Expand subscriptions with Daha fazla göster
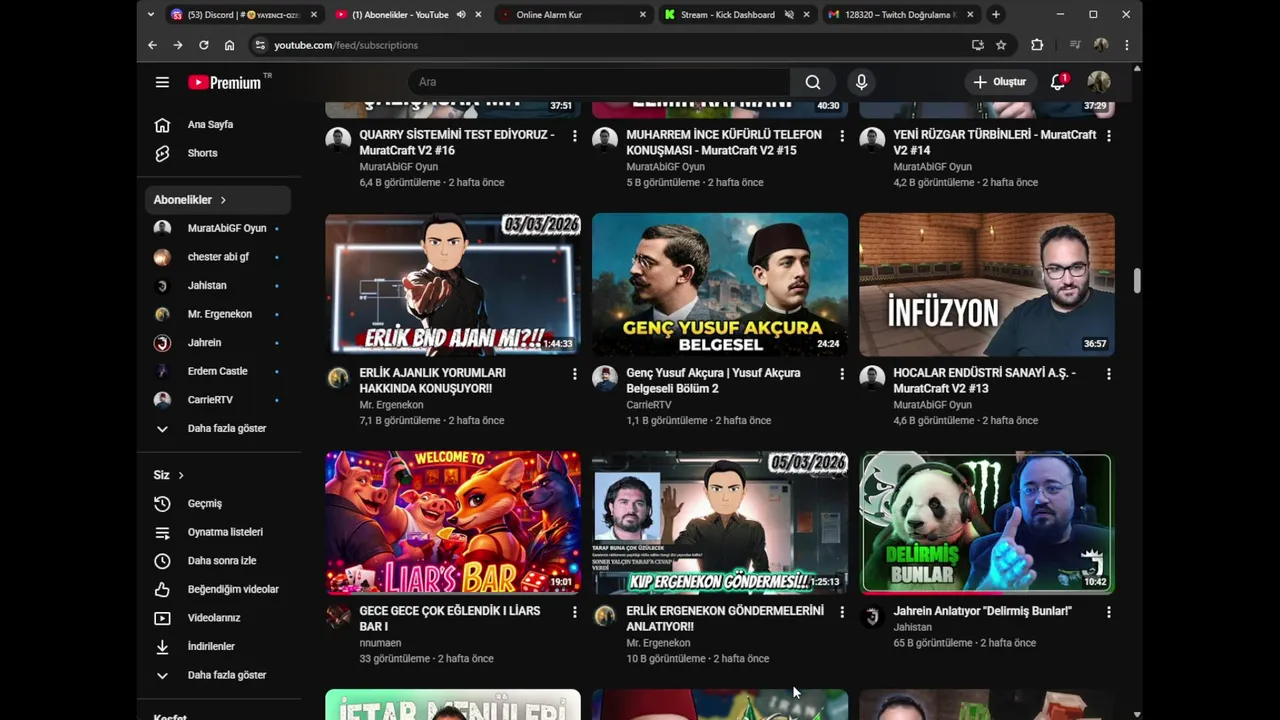The image size is (1280, 720). [219, 428]
